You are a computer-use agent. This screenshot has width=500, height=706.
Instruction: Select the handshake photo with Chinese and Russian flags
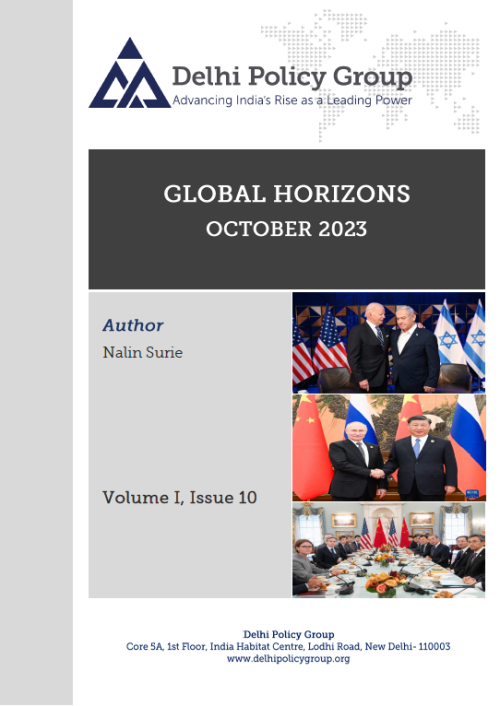tap(389, 448)
